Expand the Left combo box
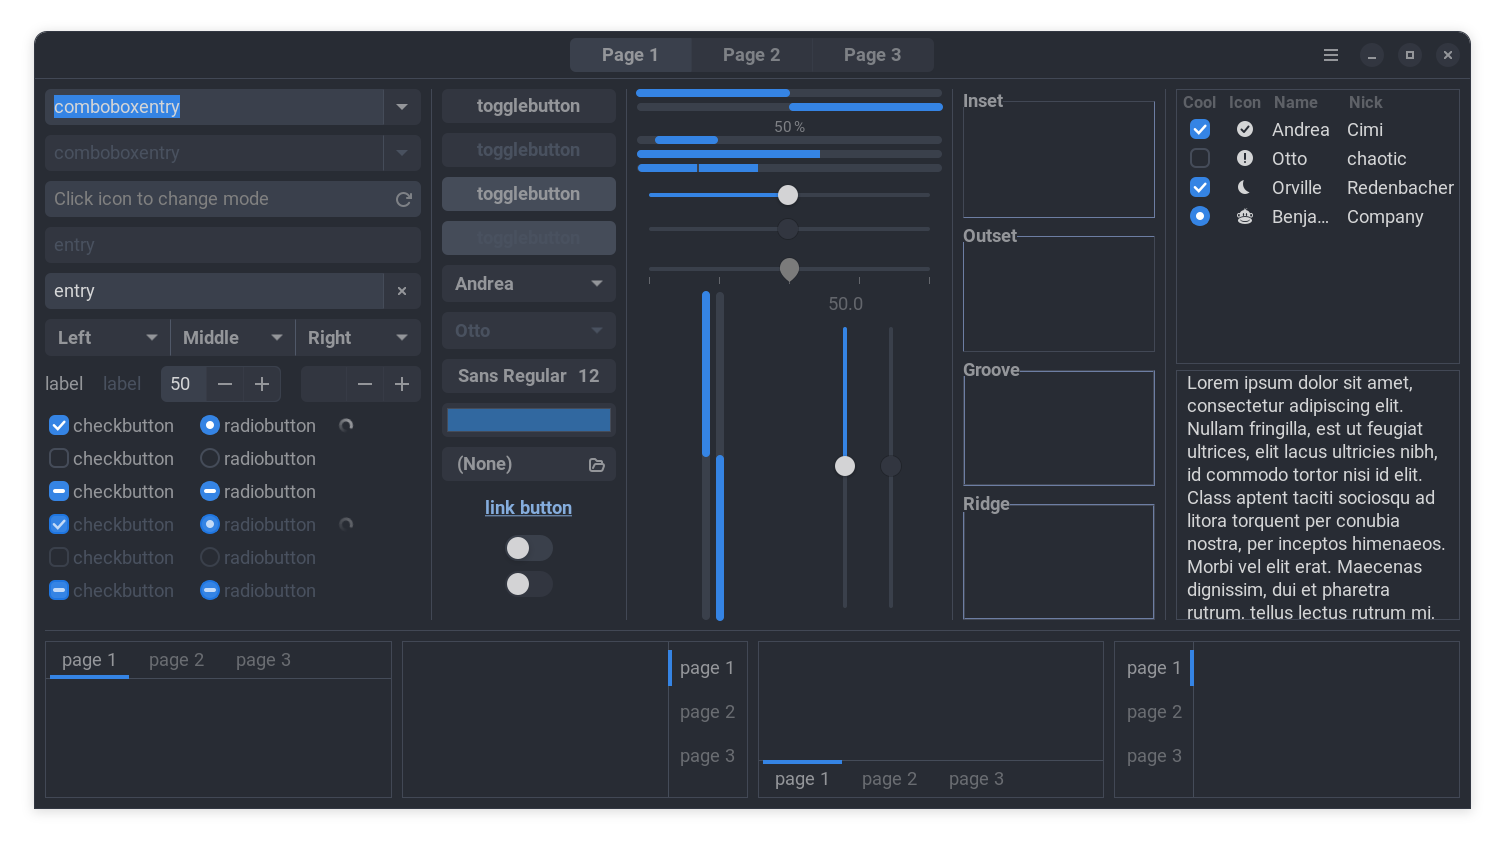Viewport: 1505px width, 846px height. pos(106,337)
